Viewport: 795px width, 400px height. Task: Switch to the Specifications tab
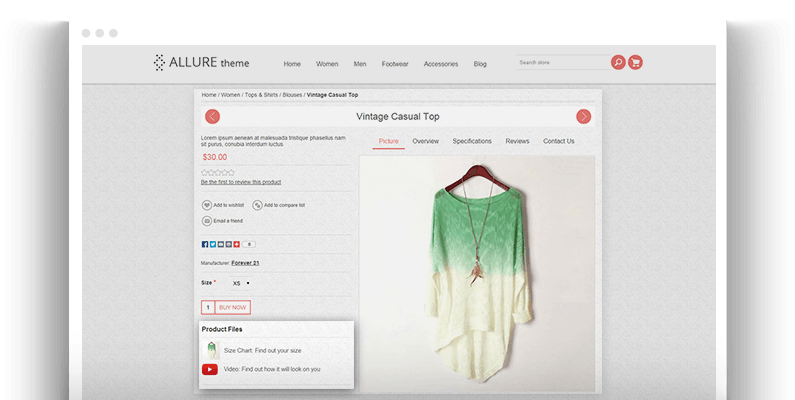click(472, 141)
